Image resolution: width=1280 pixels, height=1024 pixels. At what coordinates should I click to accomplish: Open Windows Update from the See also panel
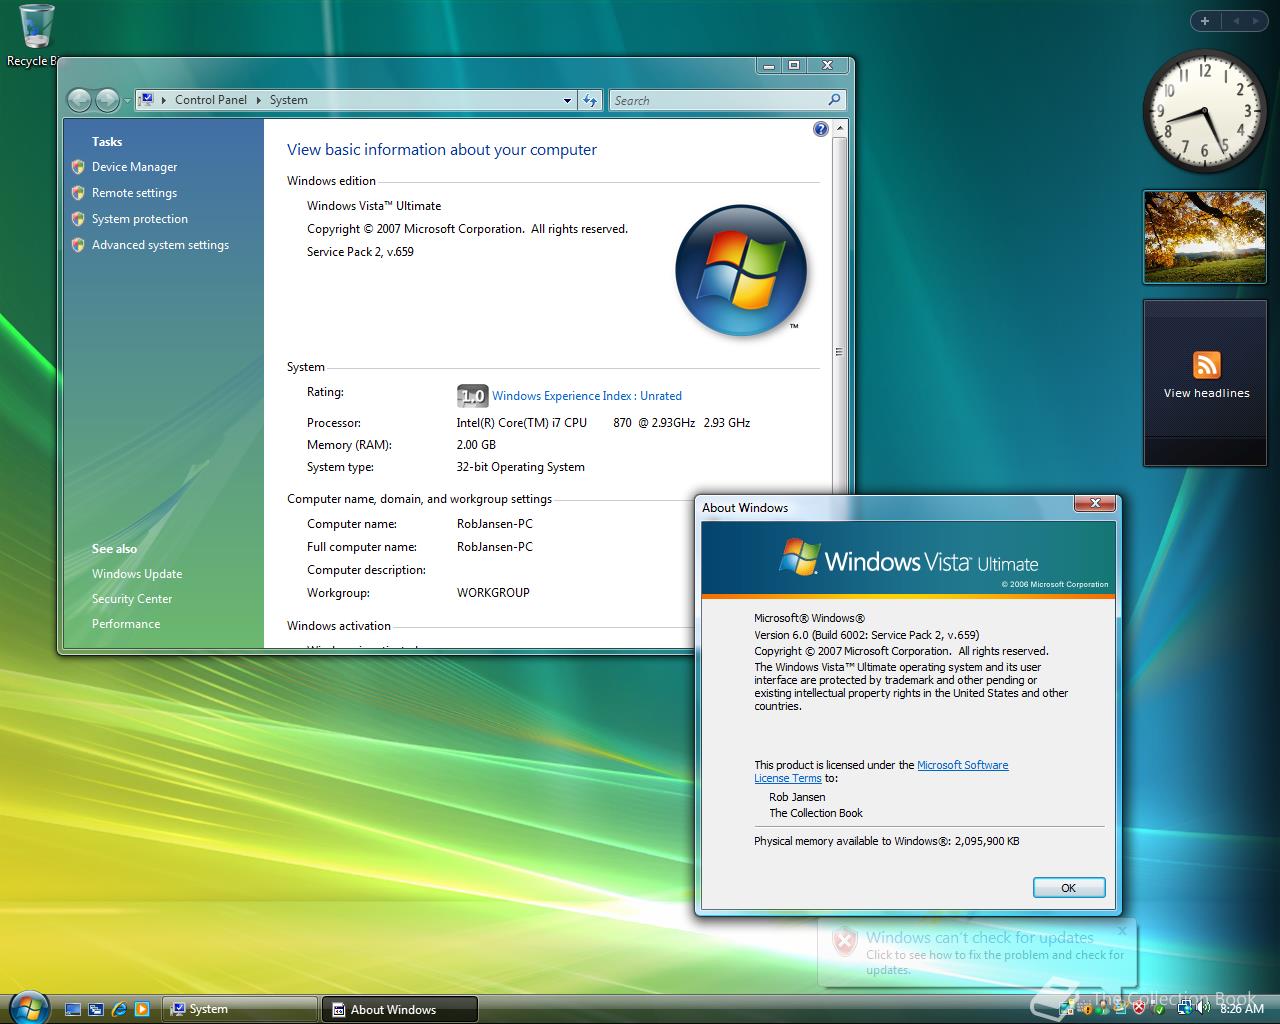pyautogui.click(x=136, y=573)
